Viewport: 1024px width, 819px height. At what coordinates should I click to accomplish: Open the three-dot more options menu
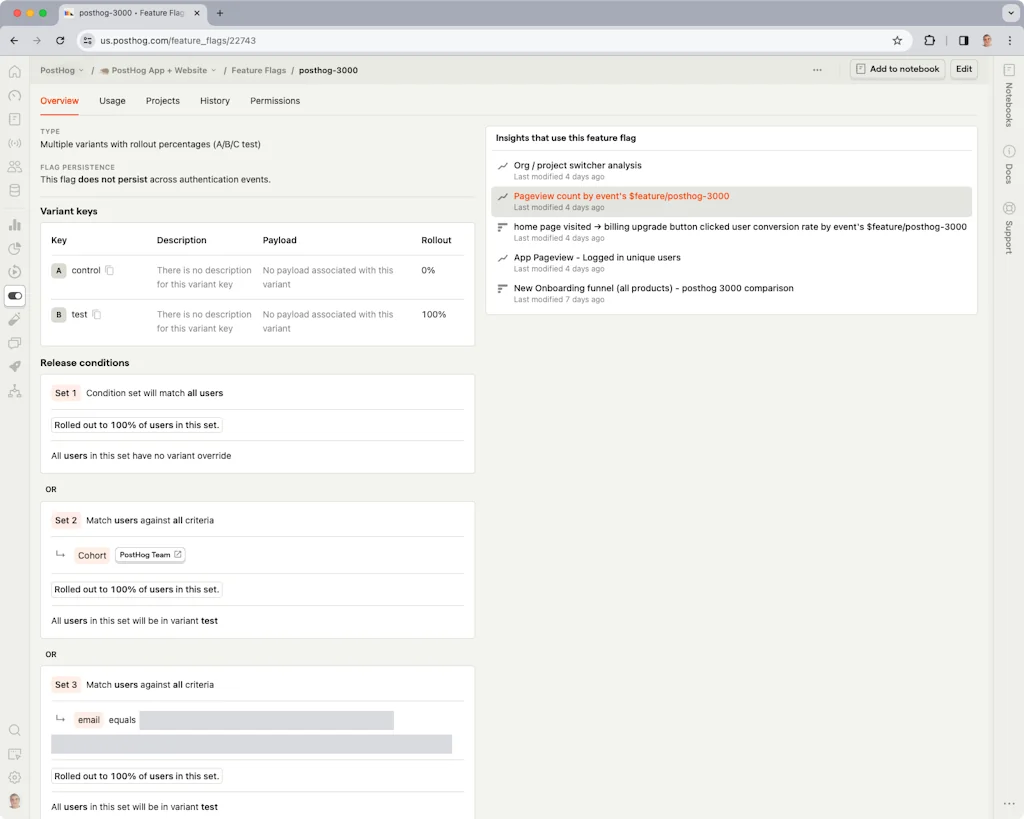[817, 69]
